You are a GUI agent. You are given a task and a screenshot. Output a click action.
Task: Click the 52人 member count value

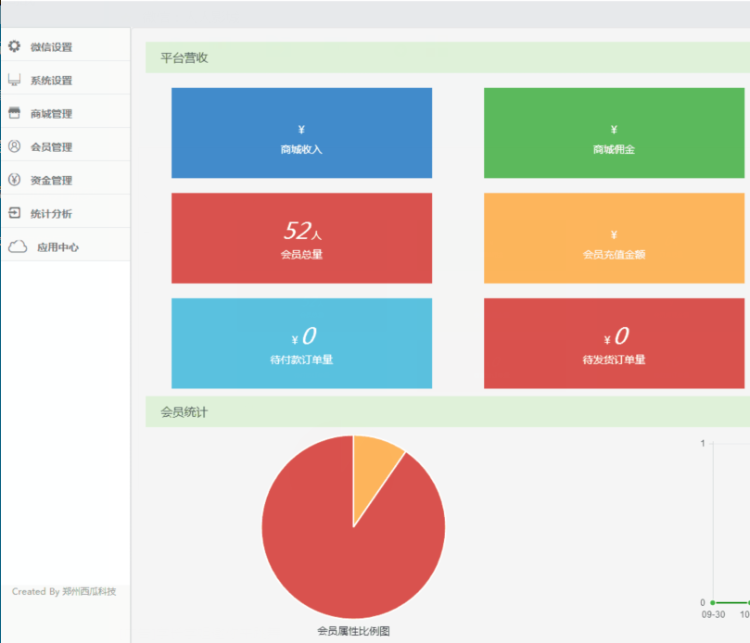pos(303,231)
